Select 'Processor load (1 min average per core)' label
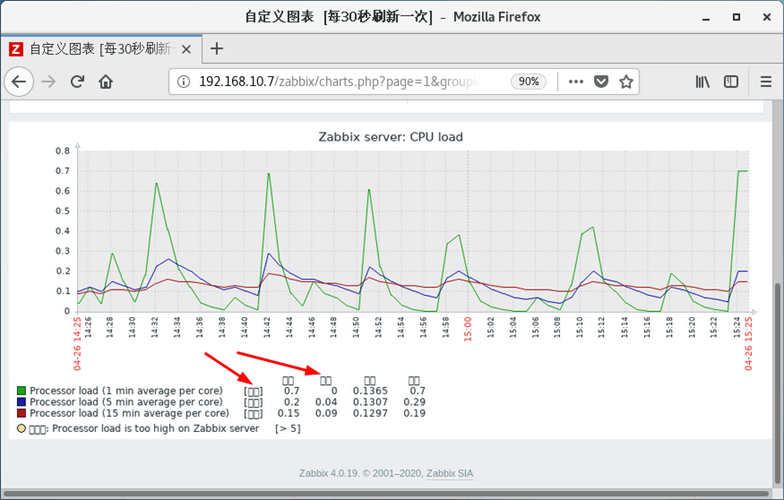The height and width of the screenshot is (500, 784). pos(126,390)
